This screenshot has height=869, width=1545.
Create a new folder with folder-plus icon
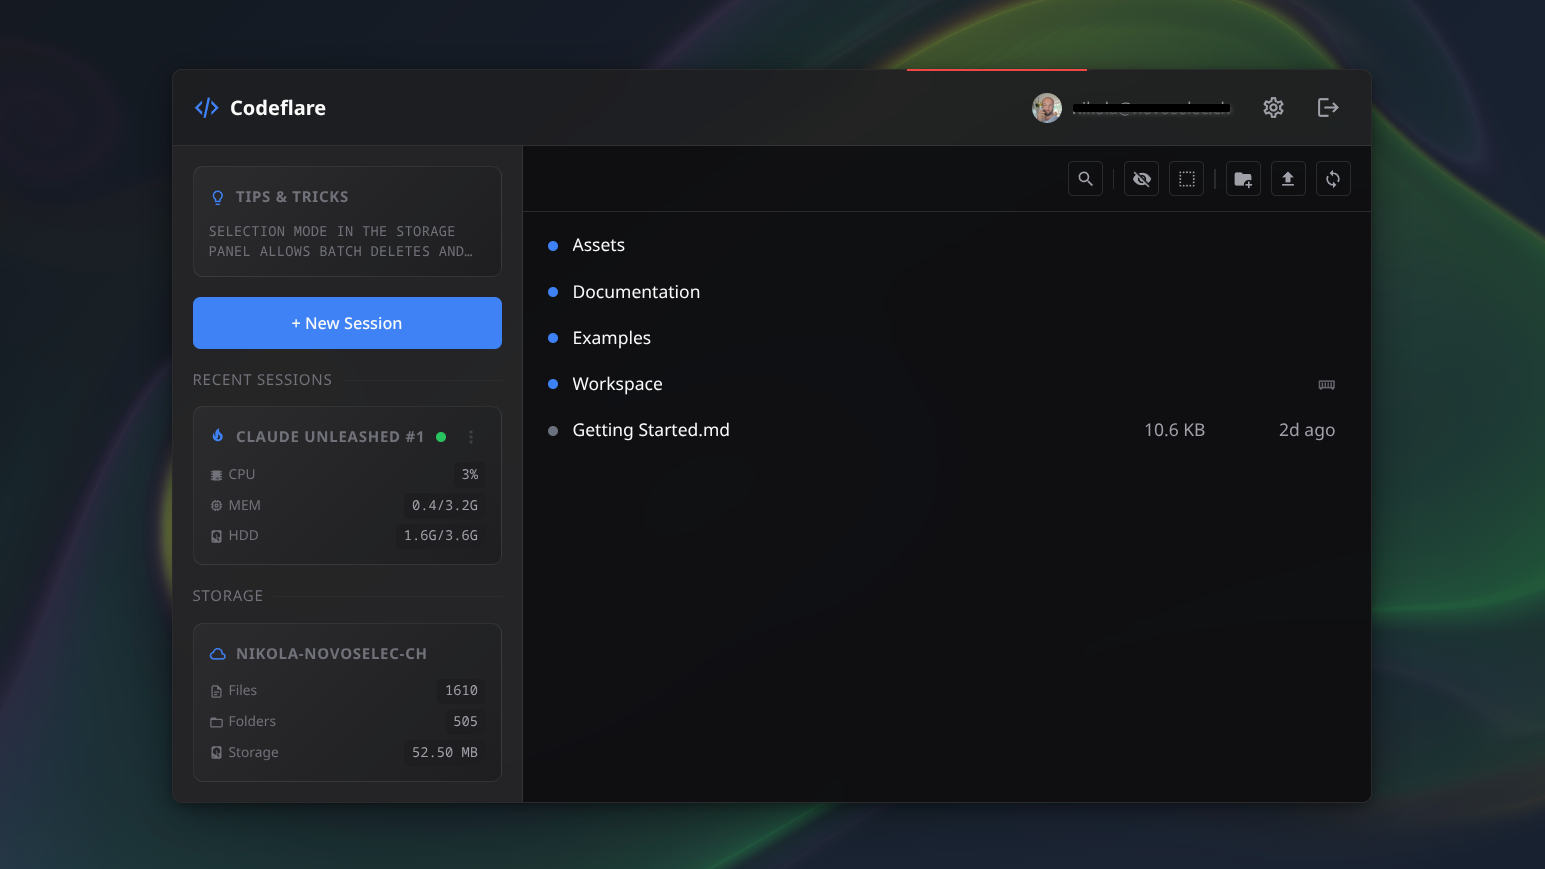(1243, 179)
